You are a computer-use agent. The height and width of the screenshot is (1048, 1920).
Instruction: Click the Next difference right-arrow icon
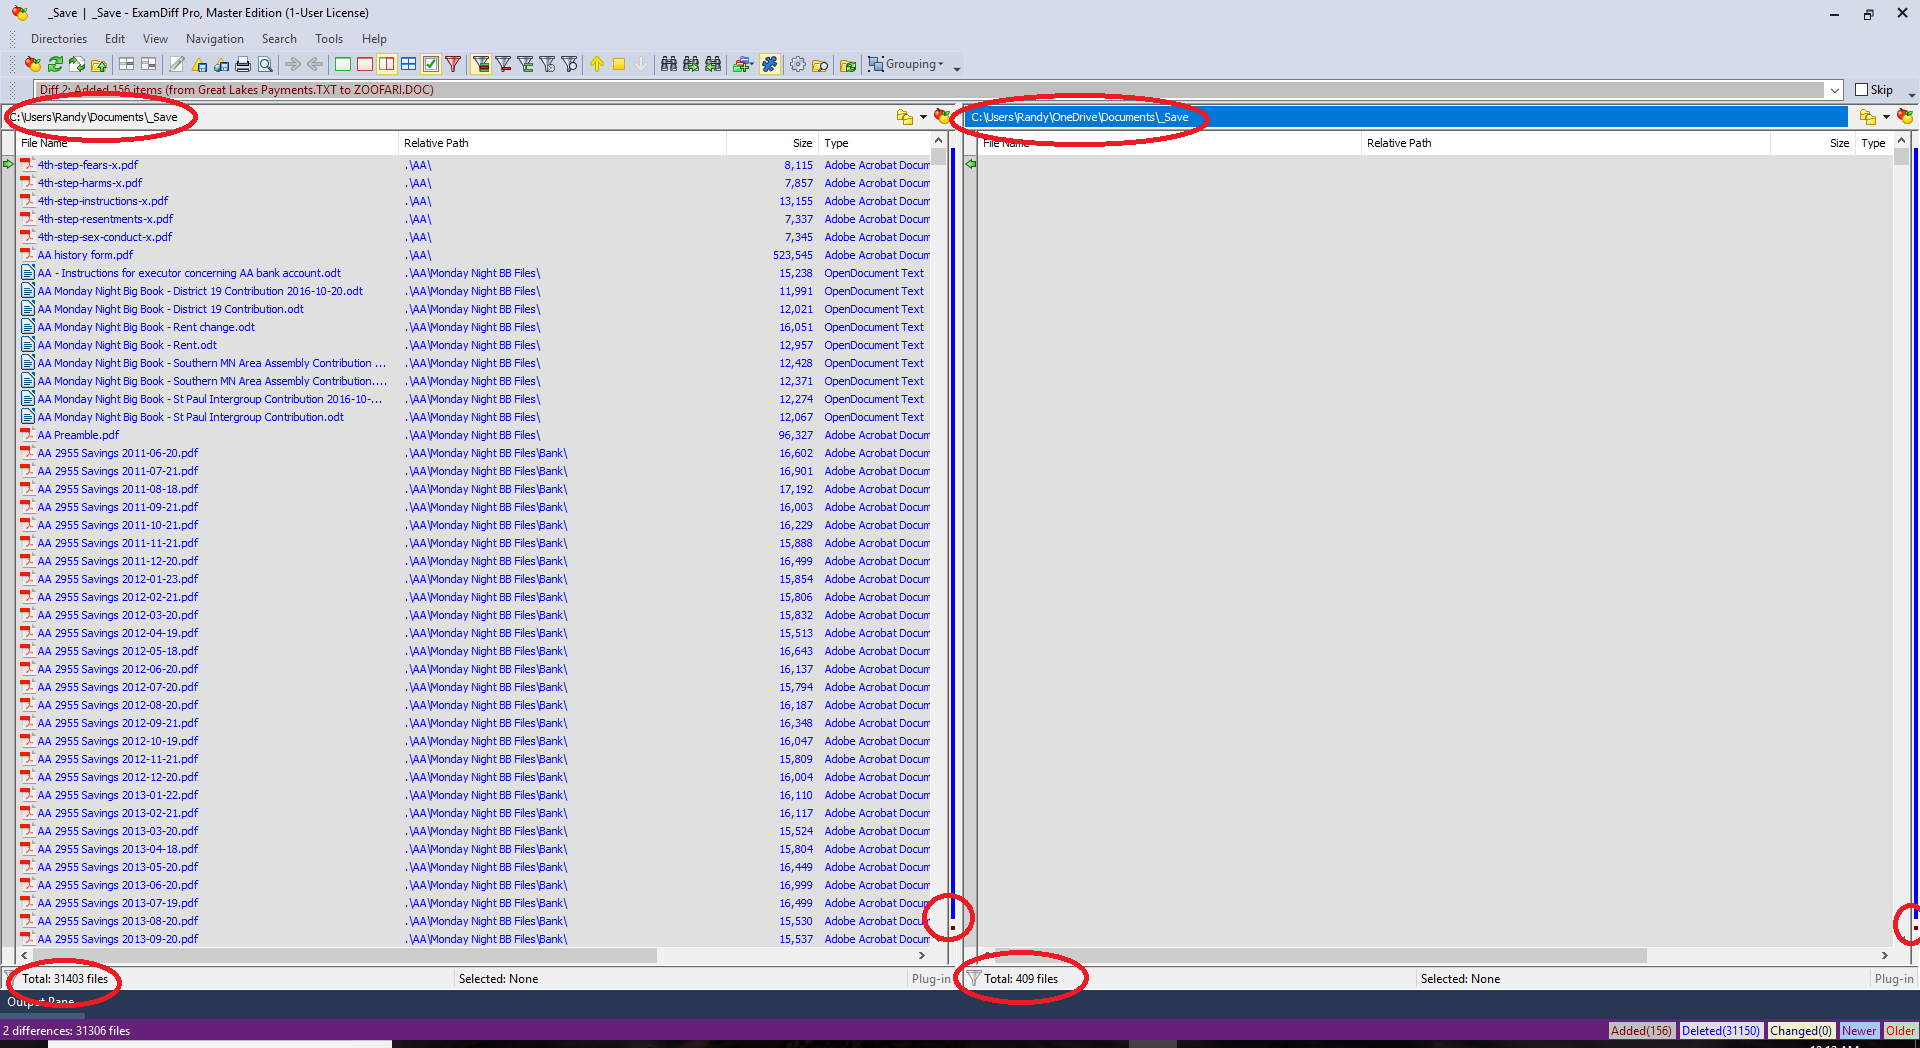293,64
